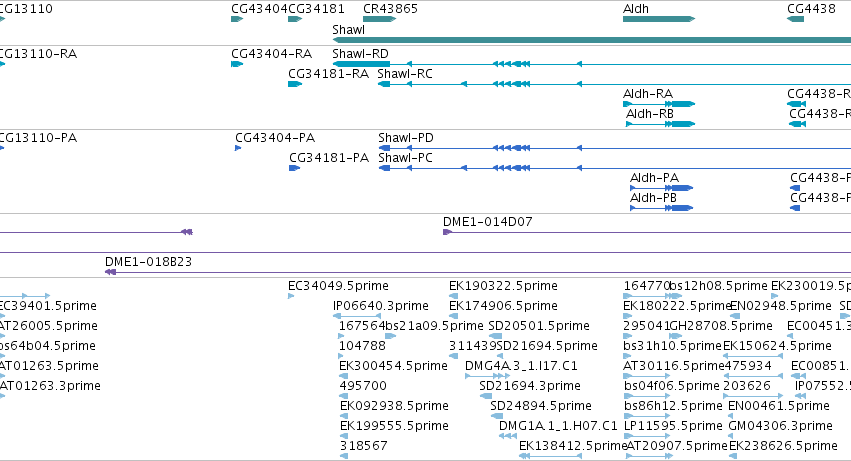Select the Aldh-RB transcript label

click(650, 114)
